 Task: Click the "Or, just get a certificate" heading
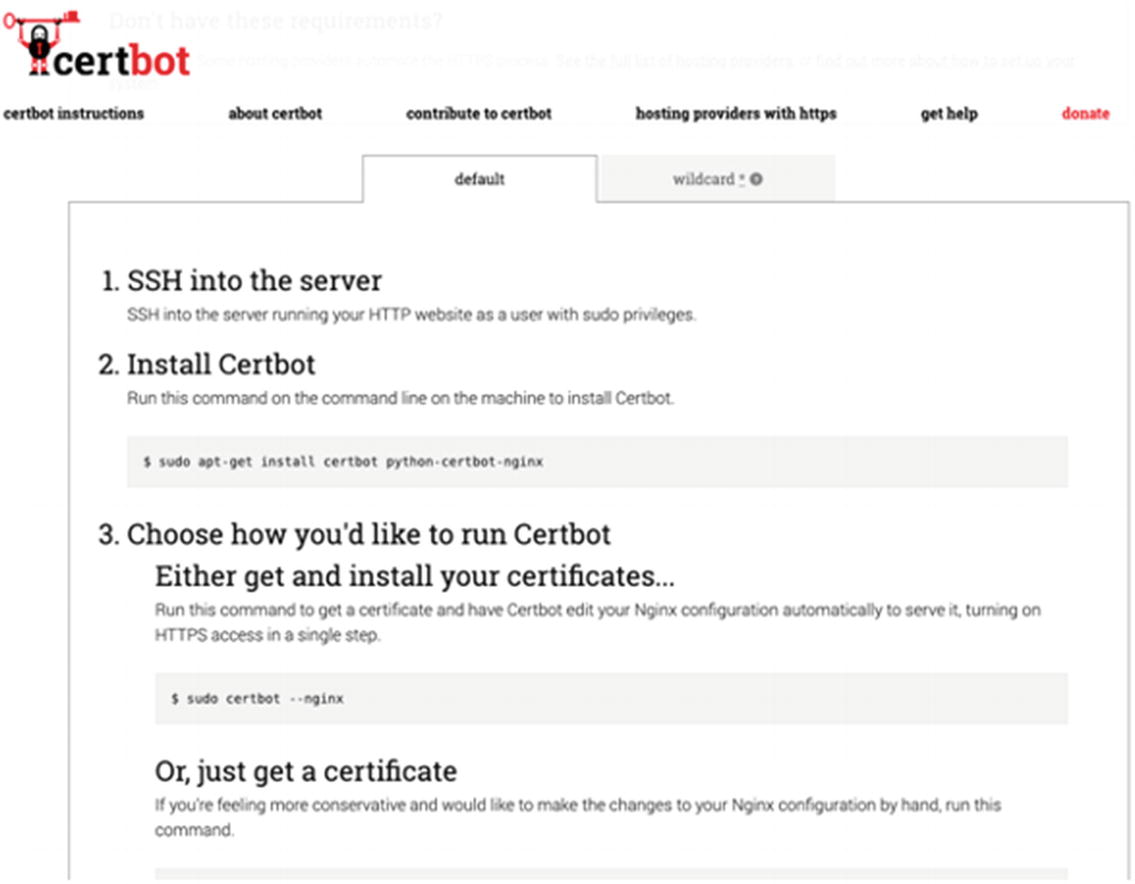coord(306,771)
